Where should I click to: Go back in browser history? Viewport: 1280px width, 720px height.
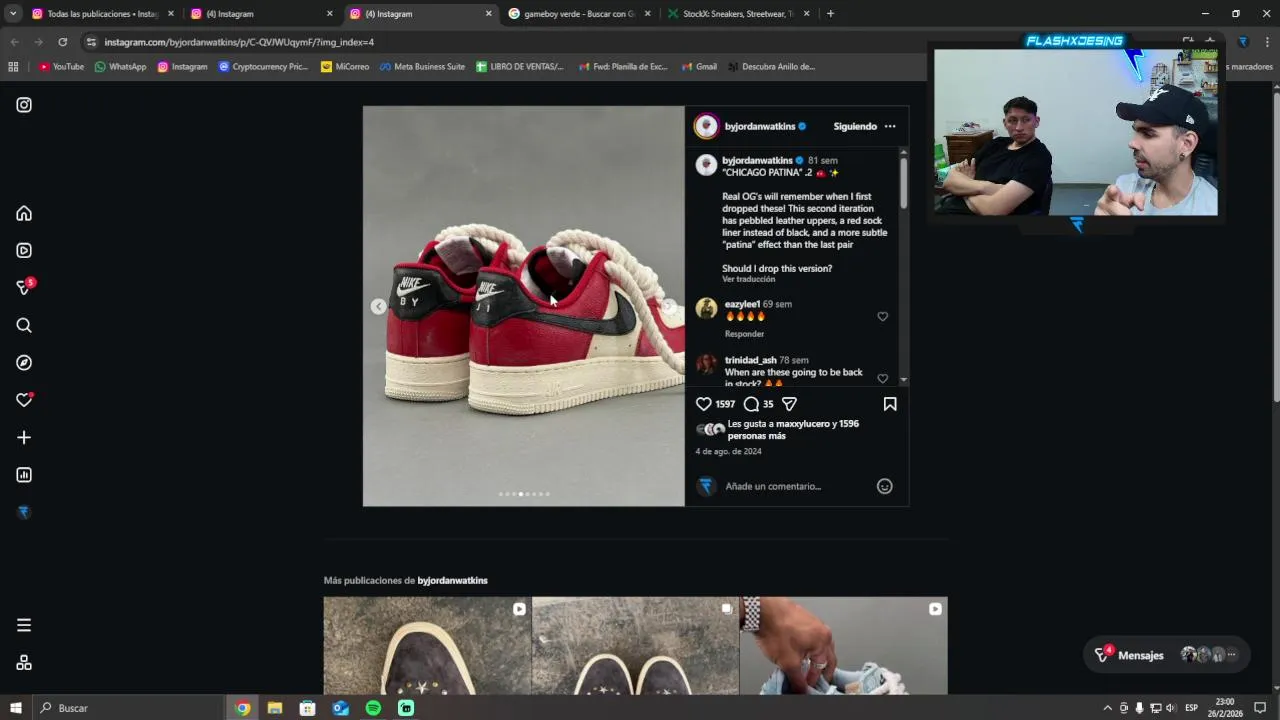pyautogui.click(x=14, y=42)
